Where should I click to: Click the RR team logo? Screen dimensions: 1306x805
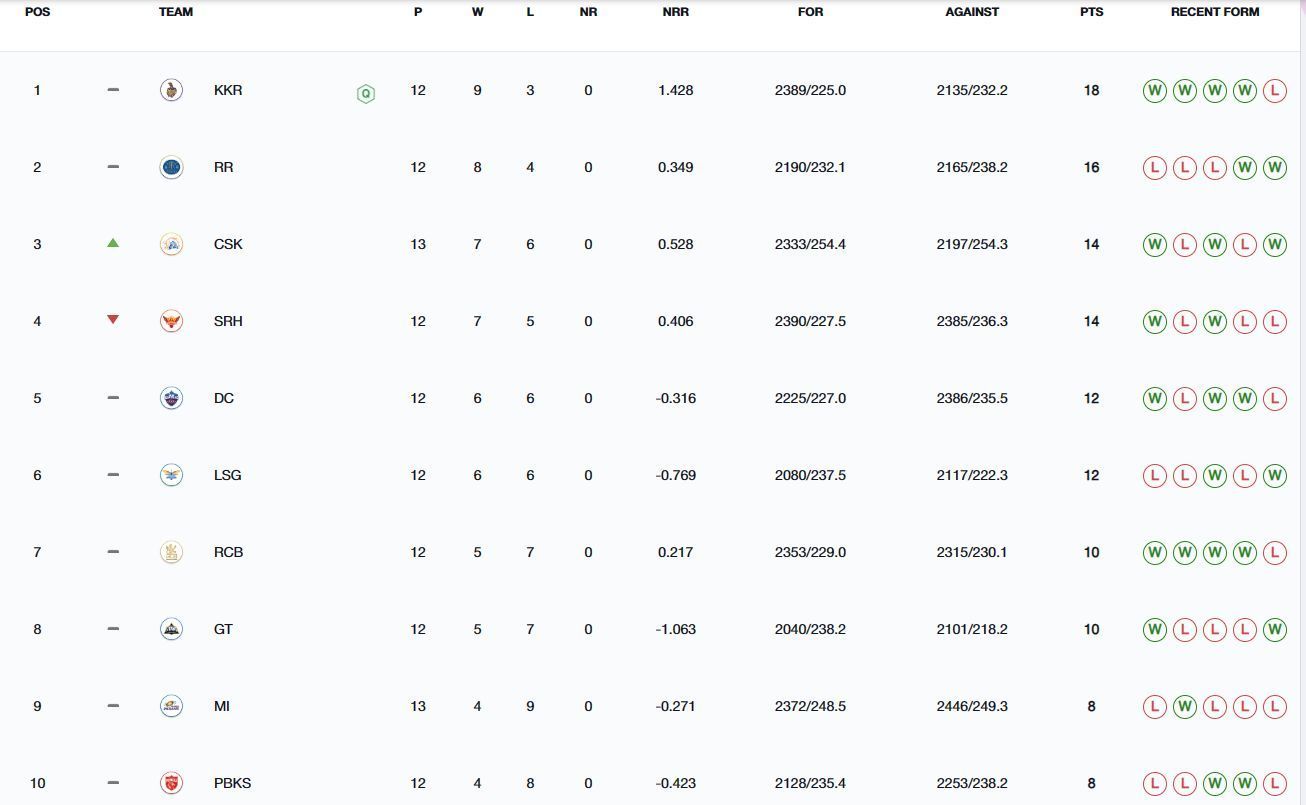(x=171, y=167)
